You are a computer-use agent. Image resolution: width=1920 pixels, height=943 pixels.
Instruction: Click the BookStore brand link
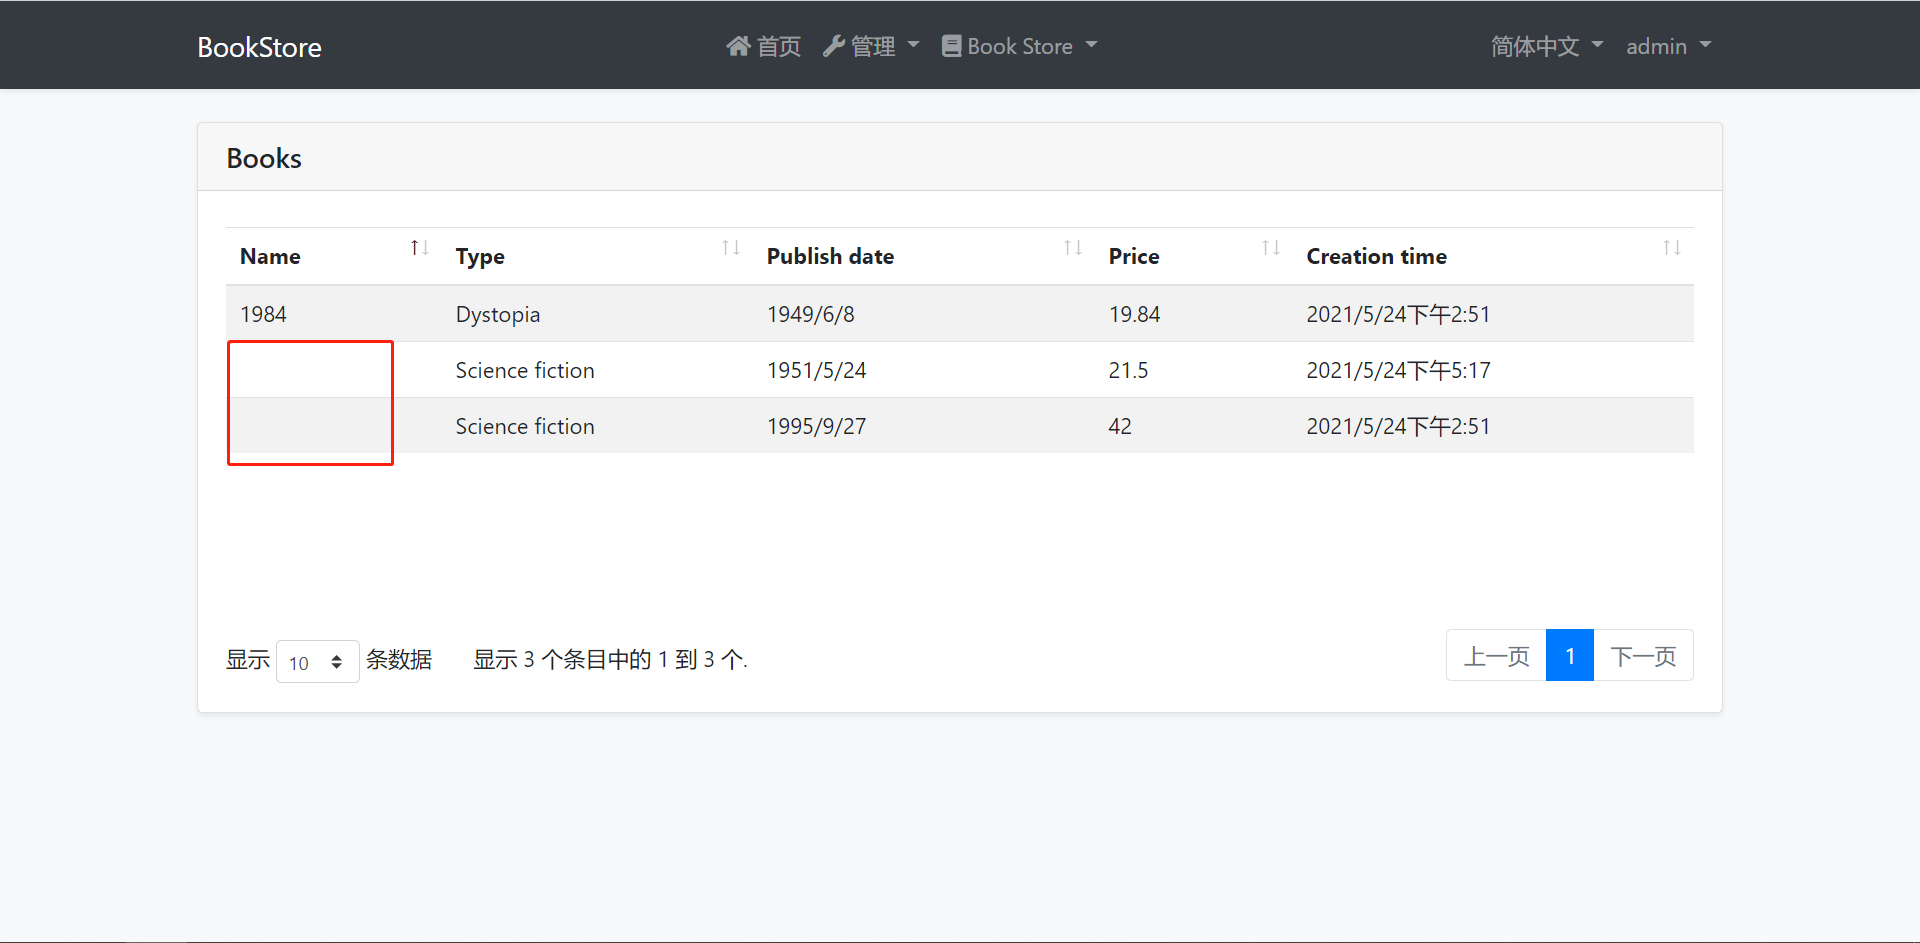click(x=258, y=47)
